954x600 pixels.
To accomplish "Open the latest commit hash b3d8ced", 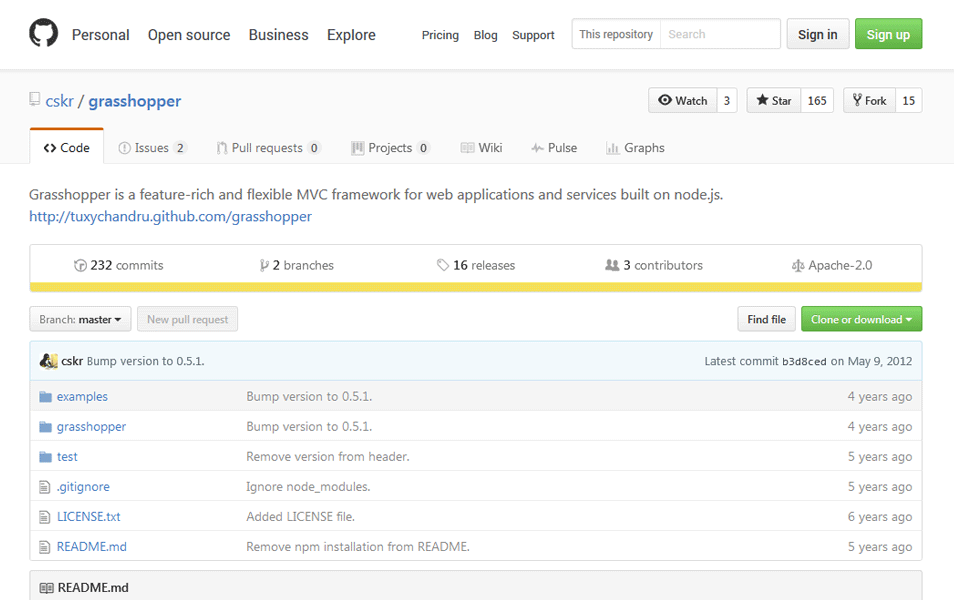I will [804, 361].
